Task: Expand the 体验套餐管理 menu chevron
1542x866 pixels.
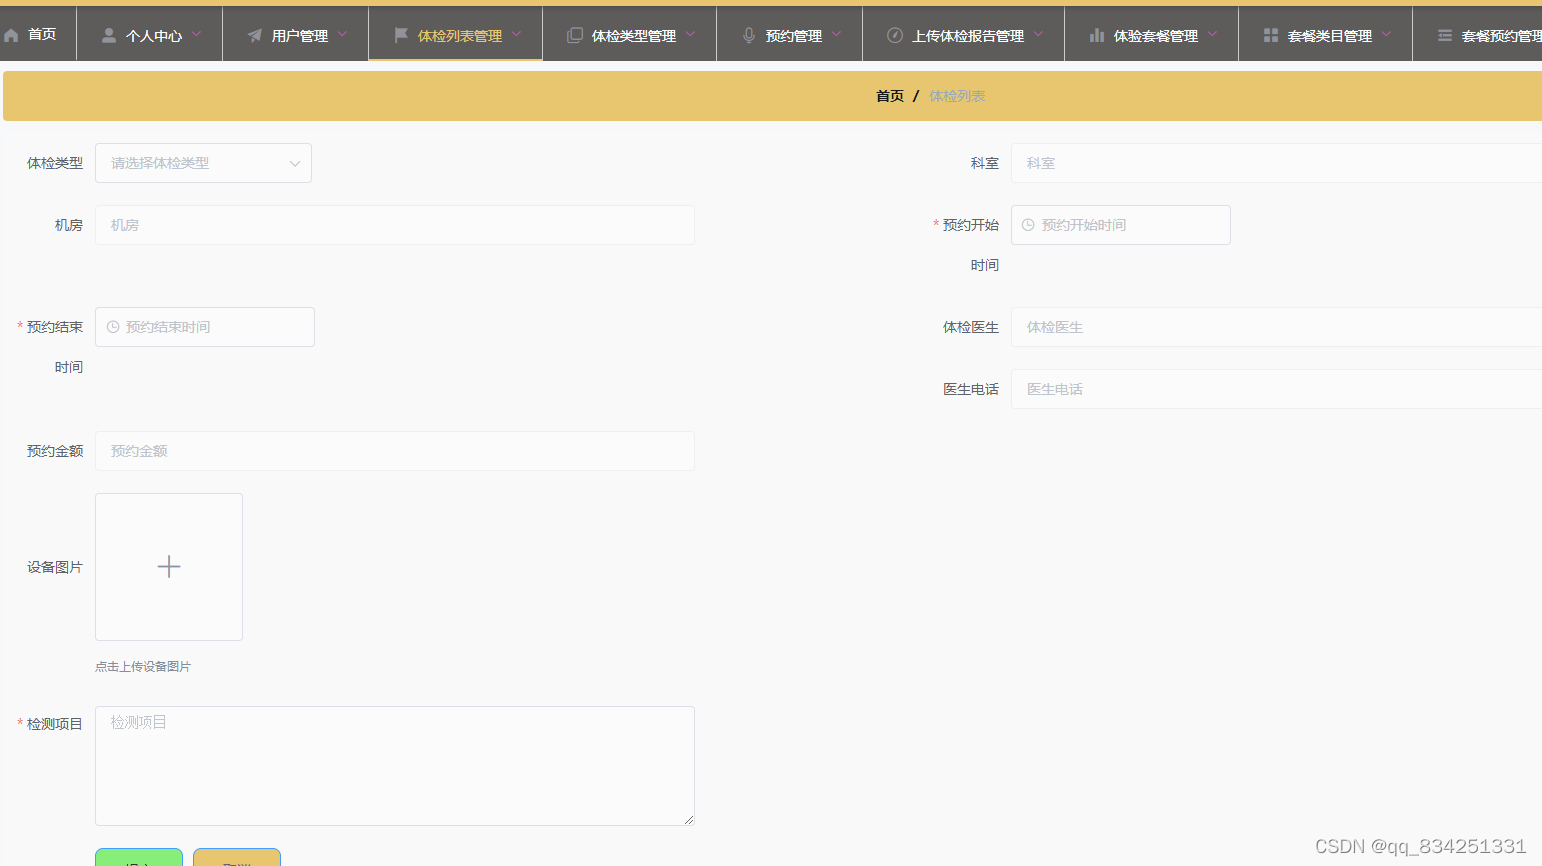Action: 1213,34
